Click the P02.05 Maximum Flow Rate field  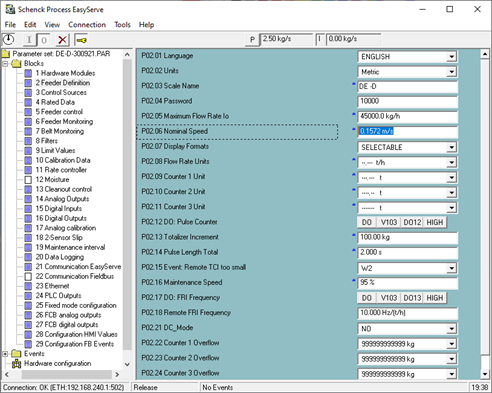point(407,116)
